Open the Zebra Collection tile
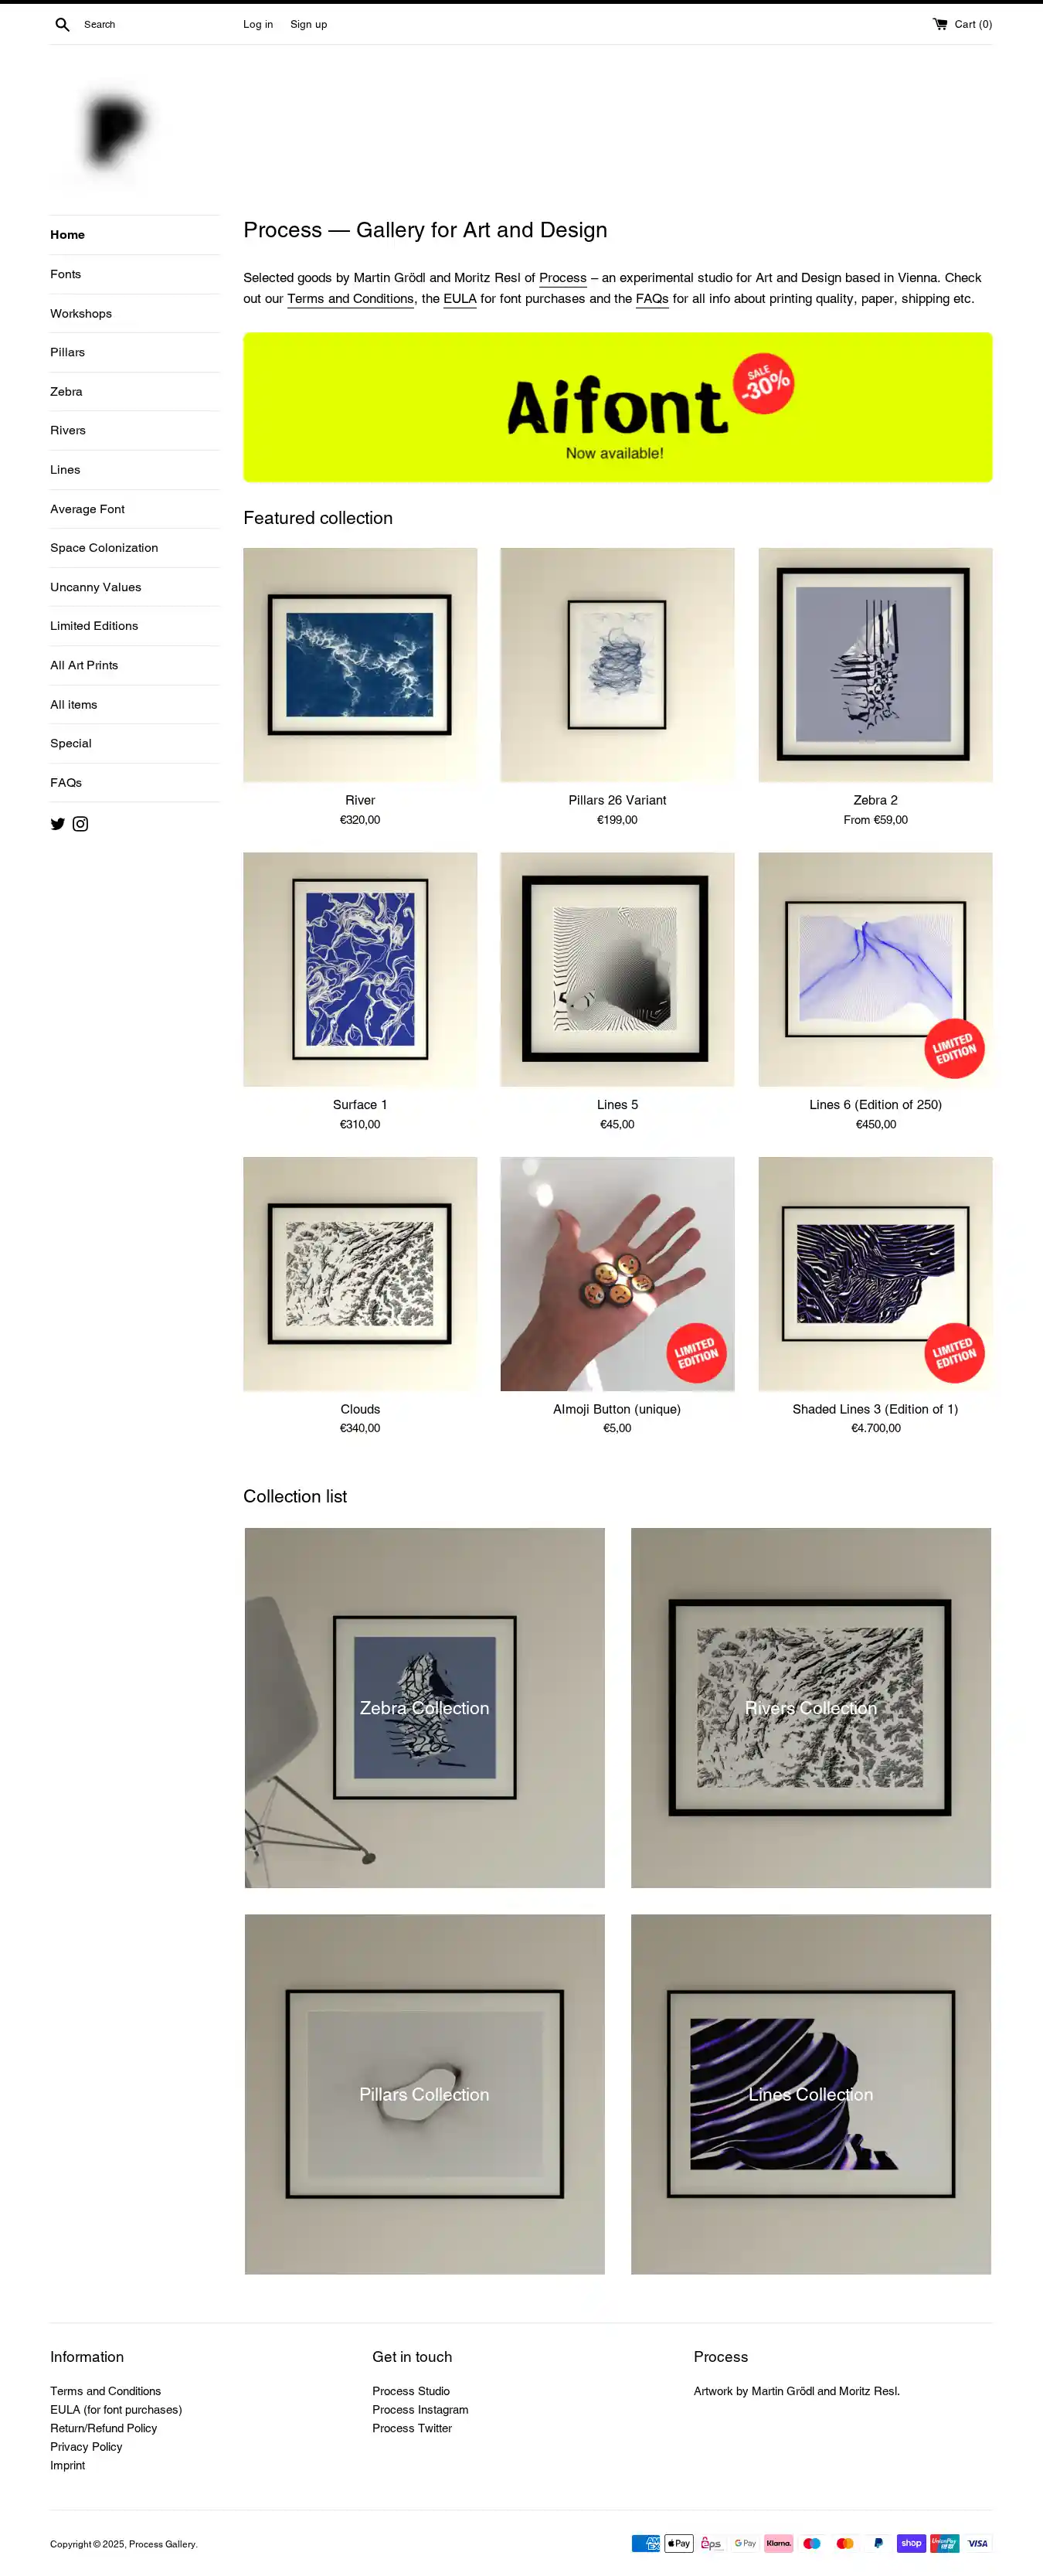Screen dimensions: 1043x2576 click(424, 1708)
